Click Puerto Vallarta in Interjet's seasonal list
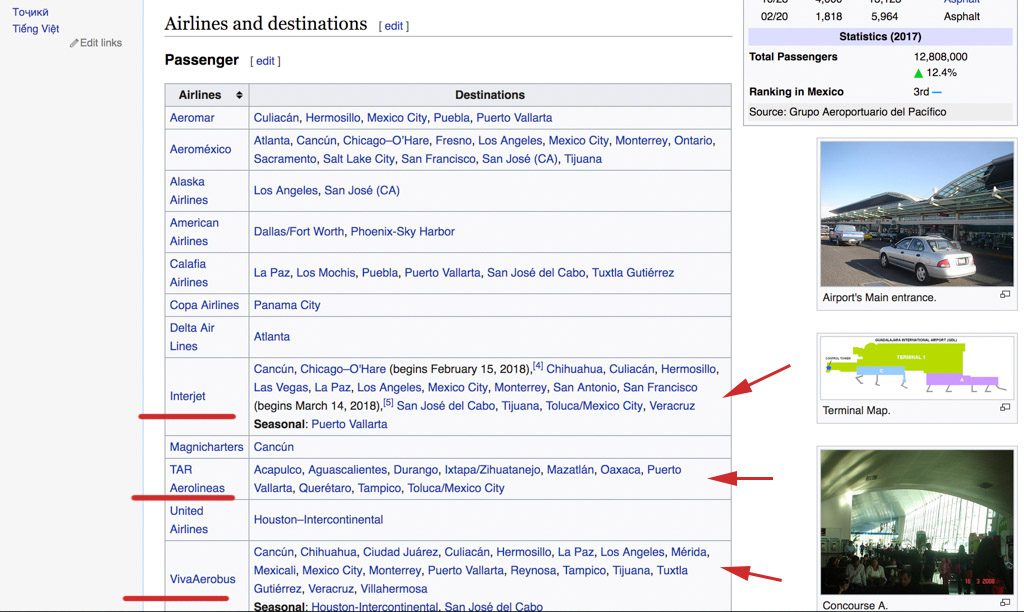Screen dimensions: 1024x612 point(349,424)
